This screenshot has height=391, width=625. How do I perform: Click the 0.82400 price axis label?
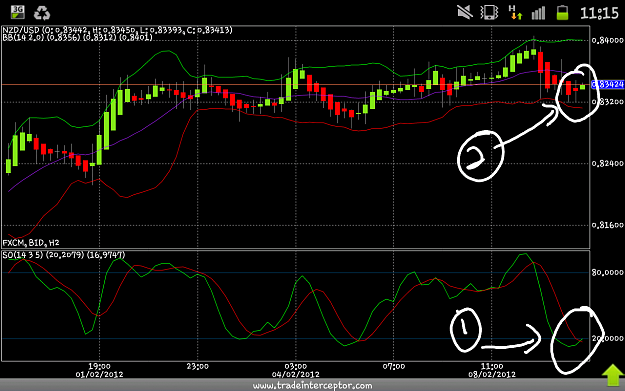coord(607,163)
